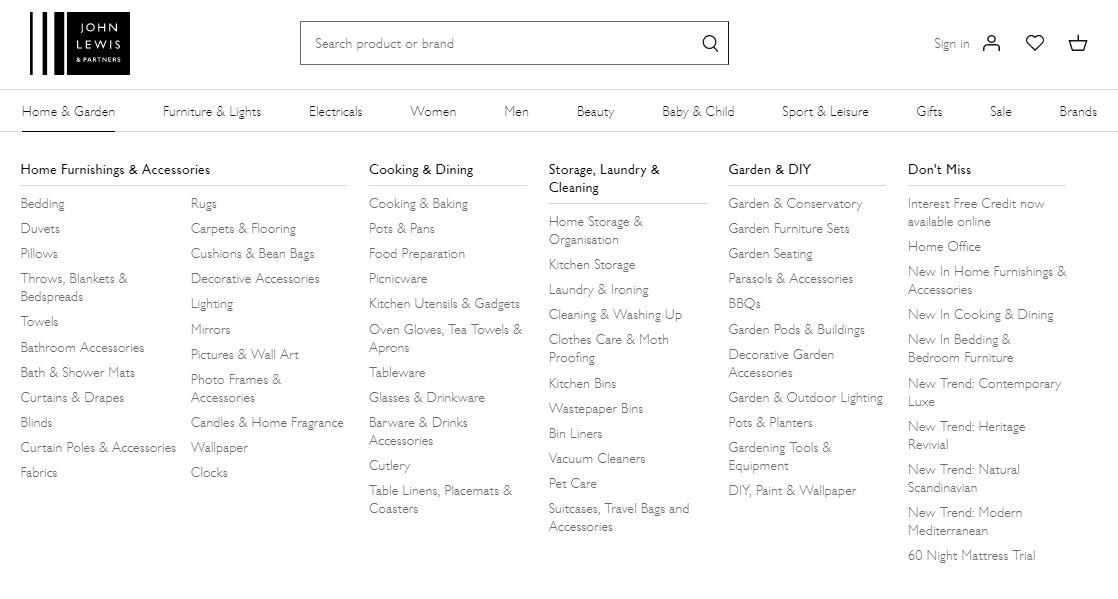1118x599 pixels.
Task: Open the Baby & Child menu
Action: 698,112
